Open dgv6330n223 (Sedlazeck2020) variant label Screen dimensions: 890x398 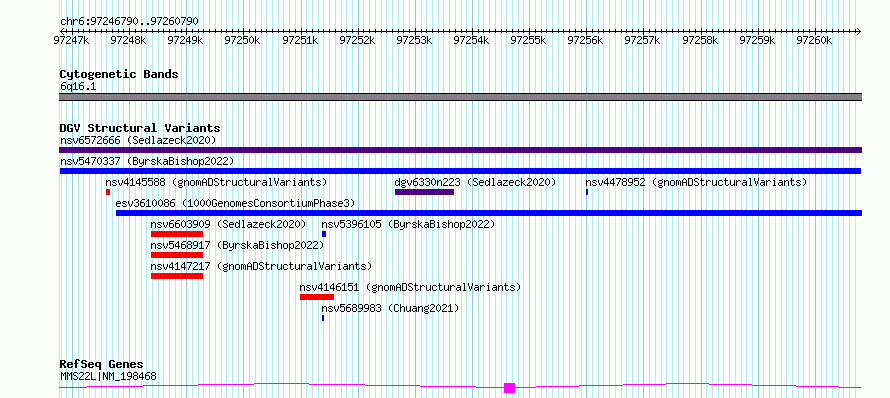(475, 182)
